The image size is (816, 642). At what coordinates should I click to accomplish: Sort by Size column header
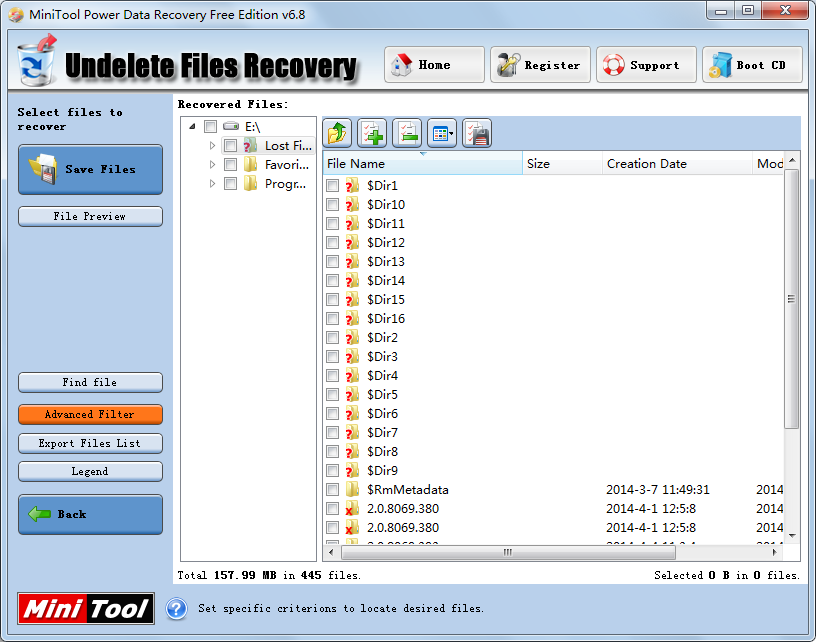(563, 163)
